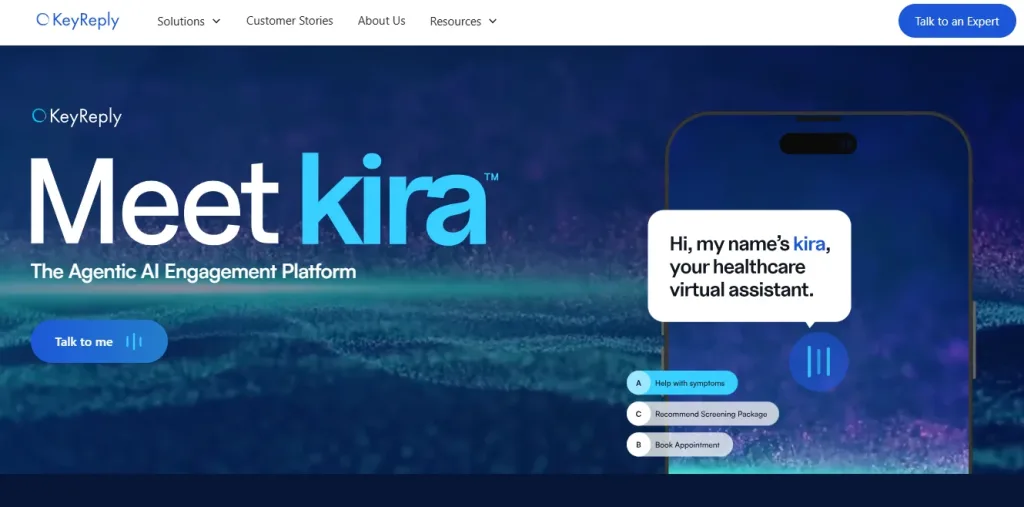
Task: Go to About Us
Action: coord(381,21)
